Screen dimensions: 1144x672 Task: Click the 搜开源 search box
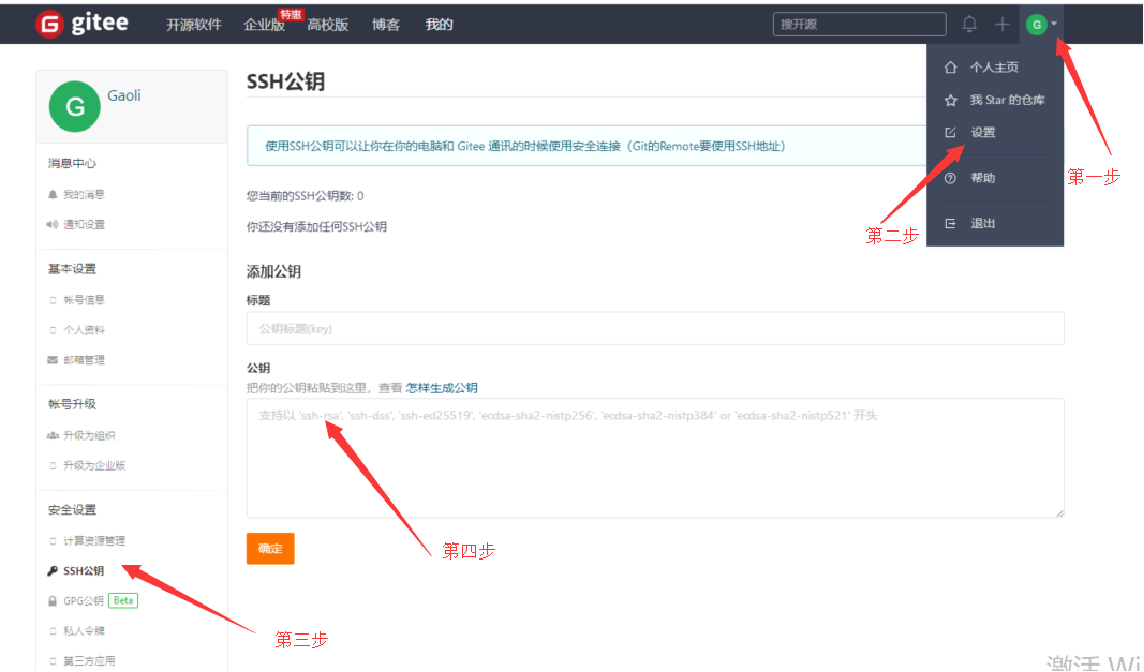click(858, 23)
